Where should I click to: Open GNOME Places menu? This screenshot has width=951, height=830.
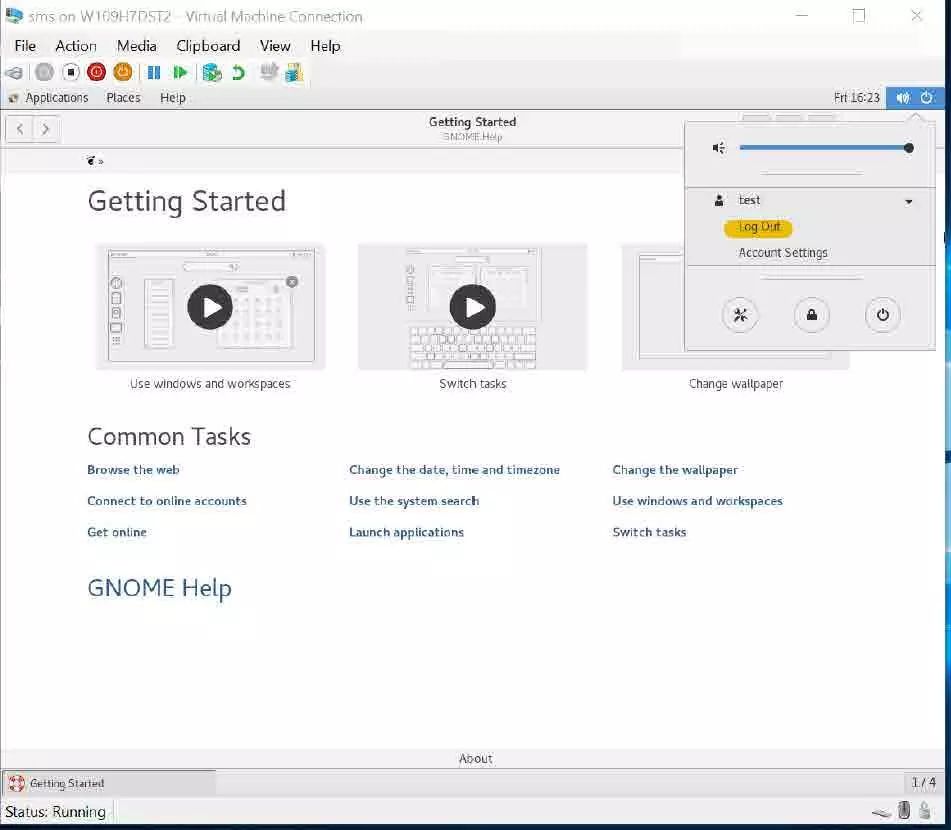123,98
